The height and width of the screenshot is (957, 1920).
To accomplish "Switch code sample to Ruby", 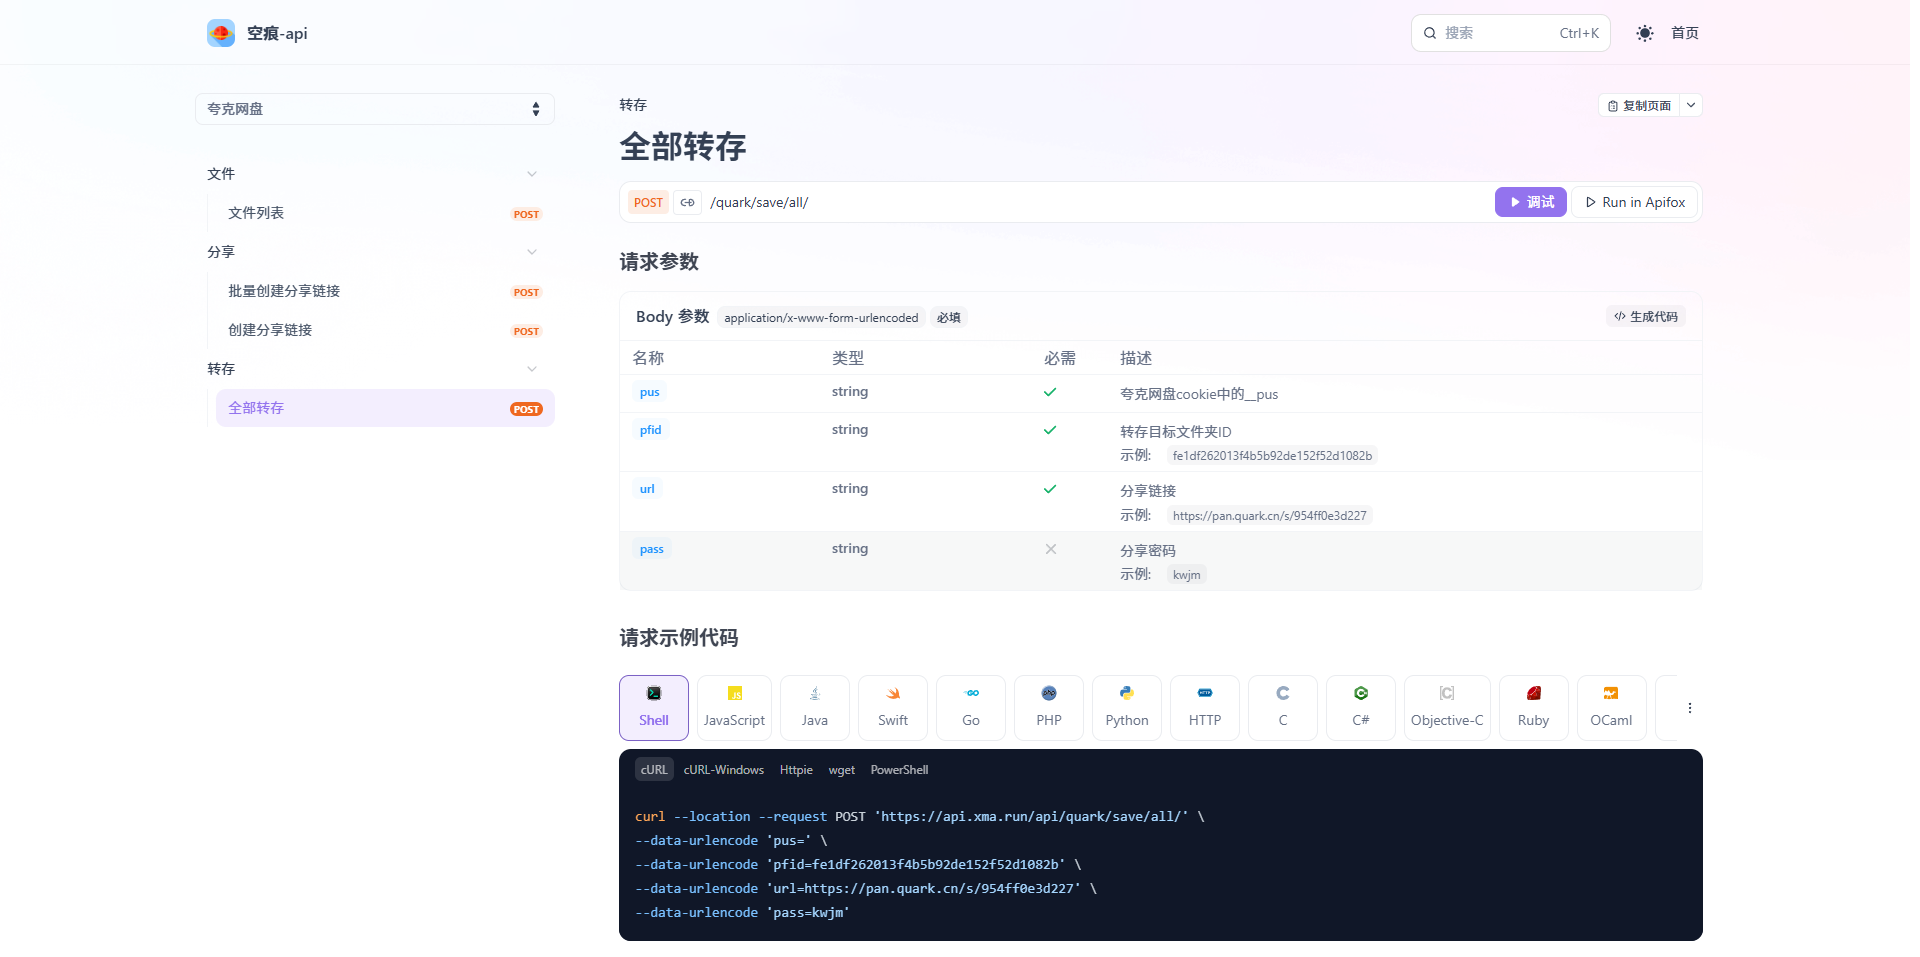I will coord(1533,707).
